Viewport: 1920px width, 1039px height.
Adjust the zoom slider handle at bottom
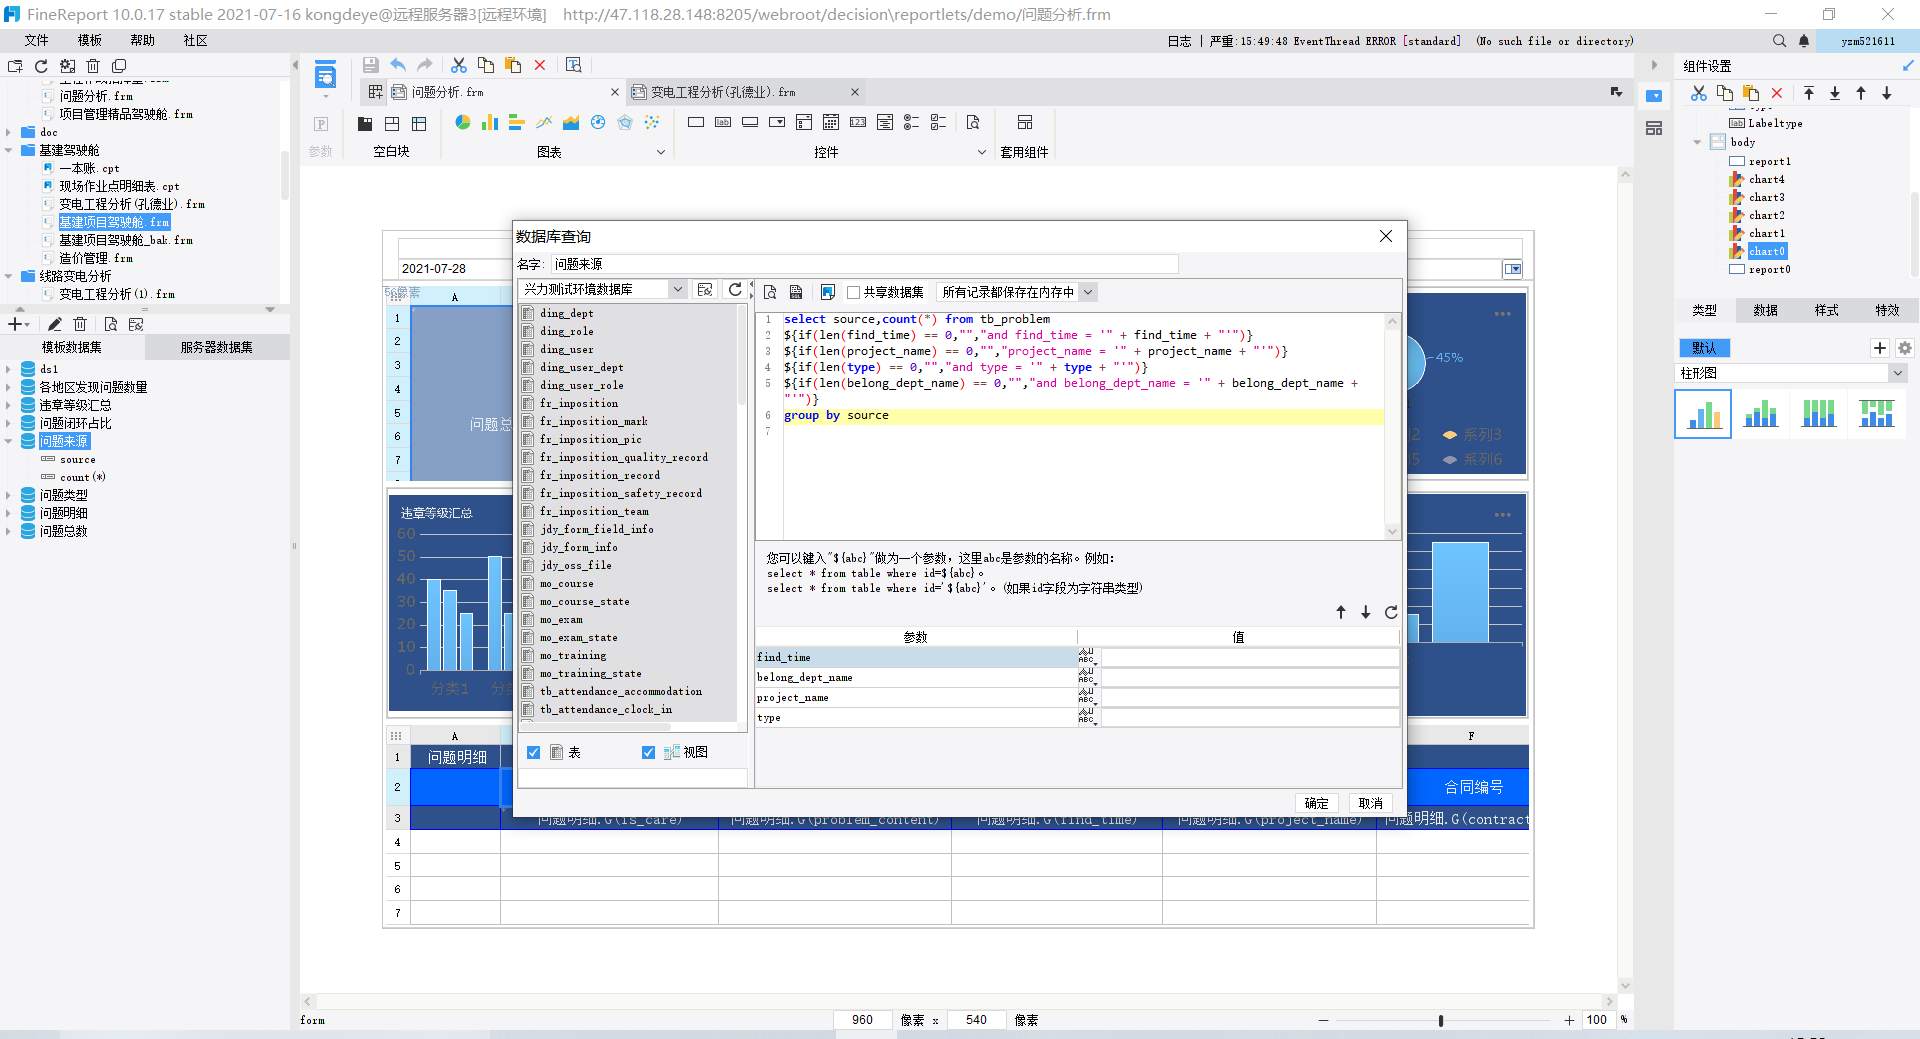coord(1441,1020)
